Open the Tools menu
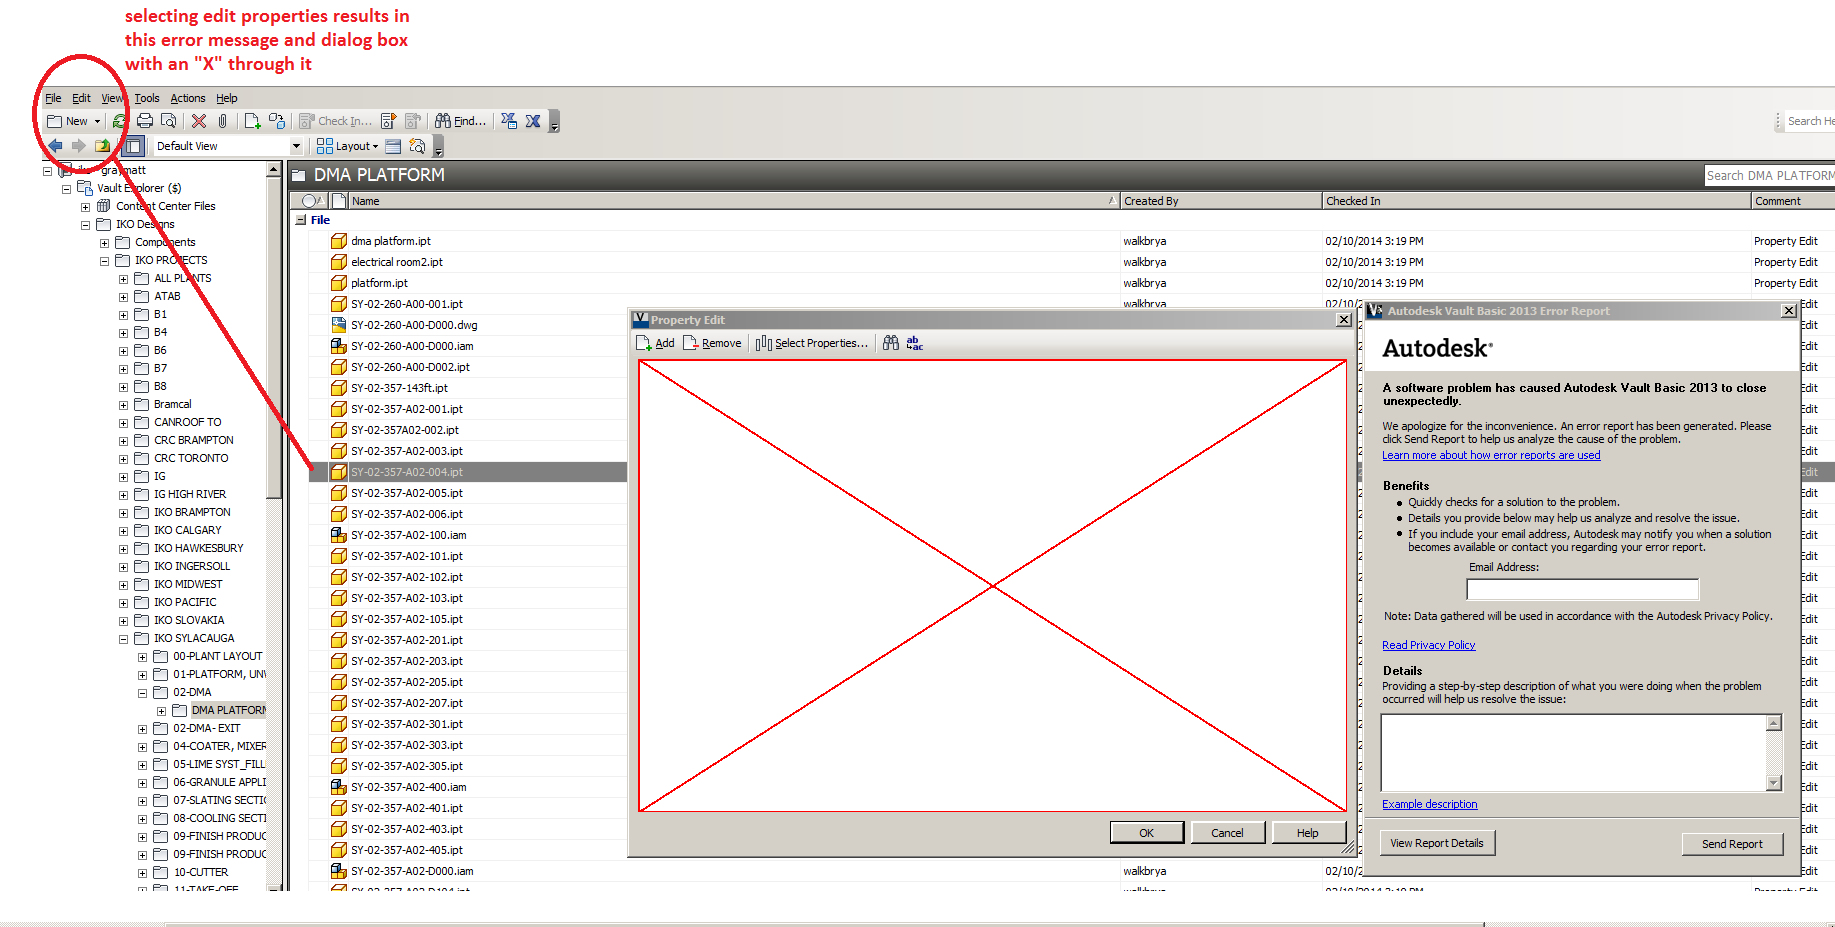 pos(146,98)
